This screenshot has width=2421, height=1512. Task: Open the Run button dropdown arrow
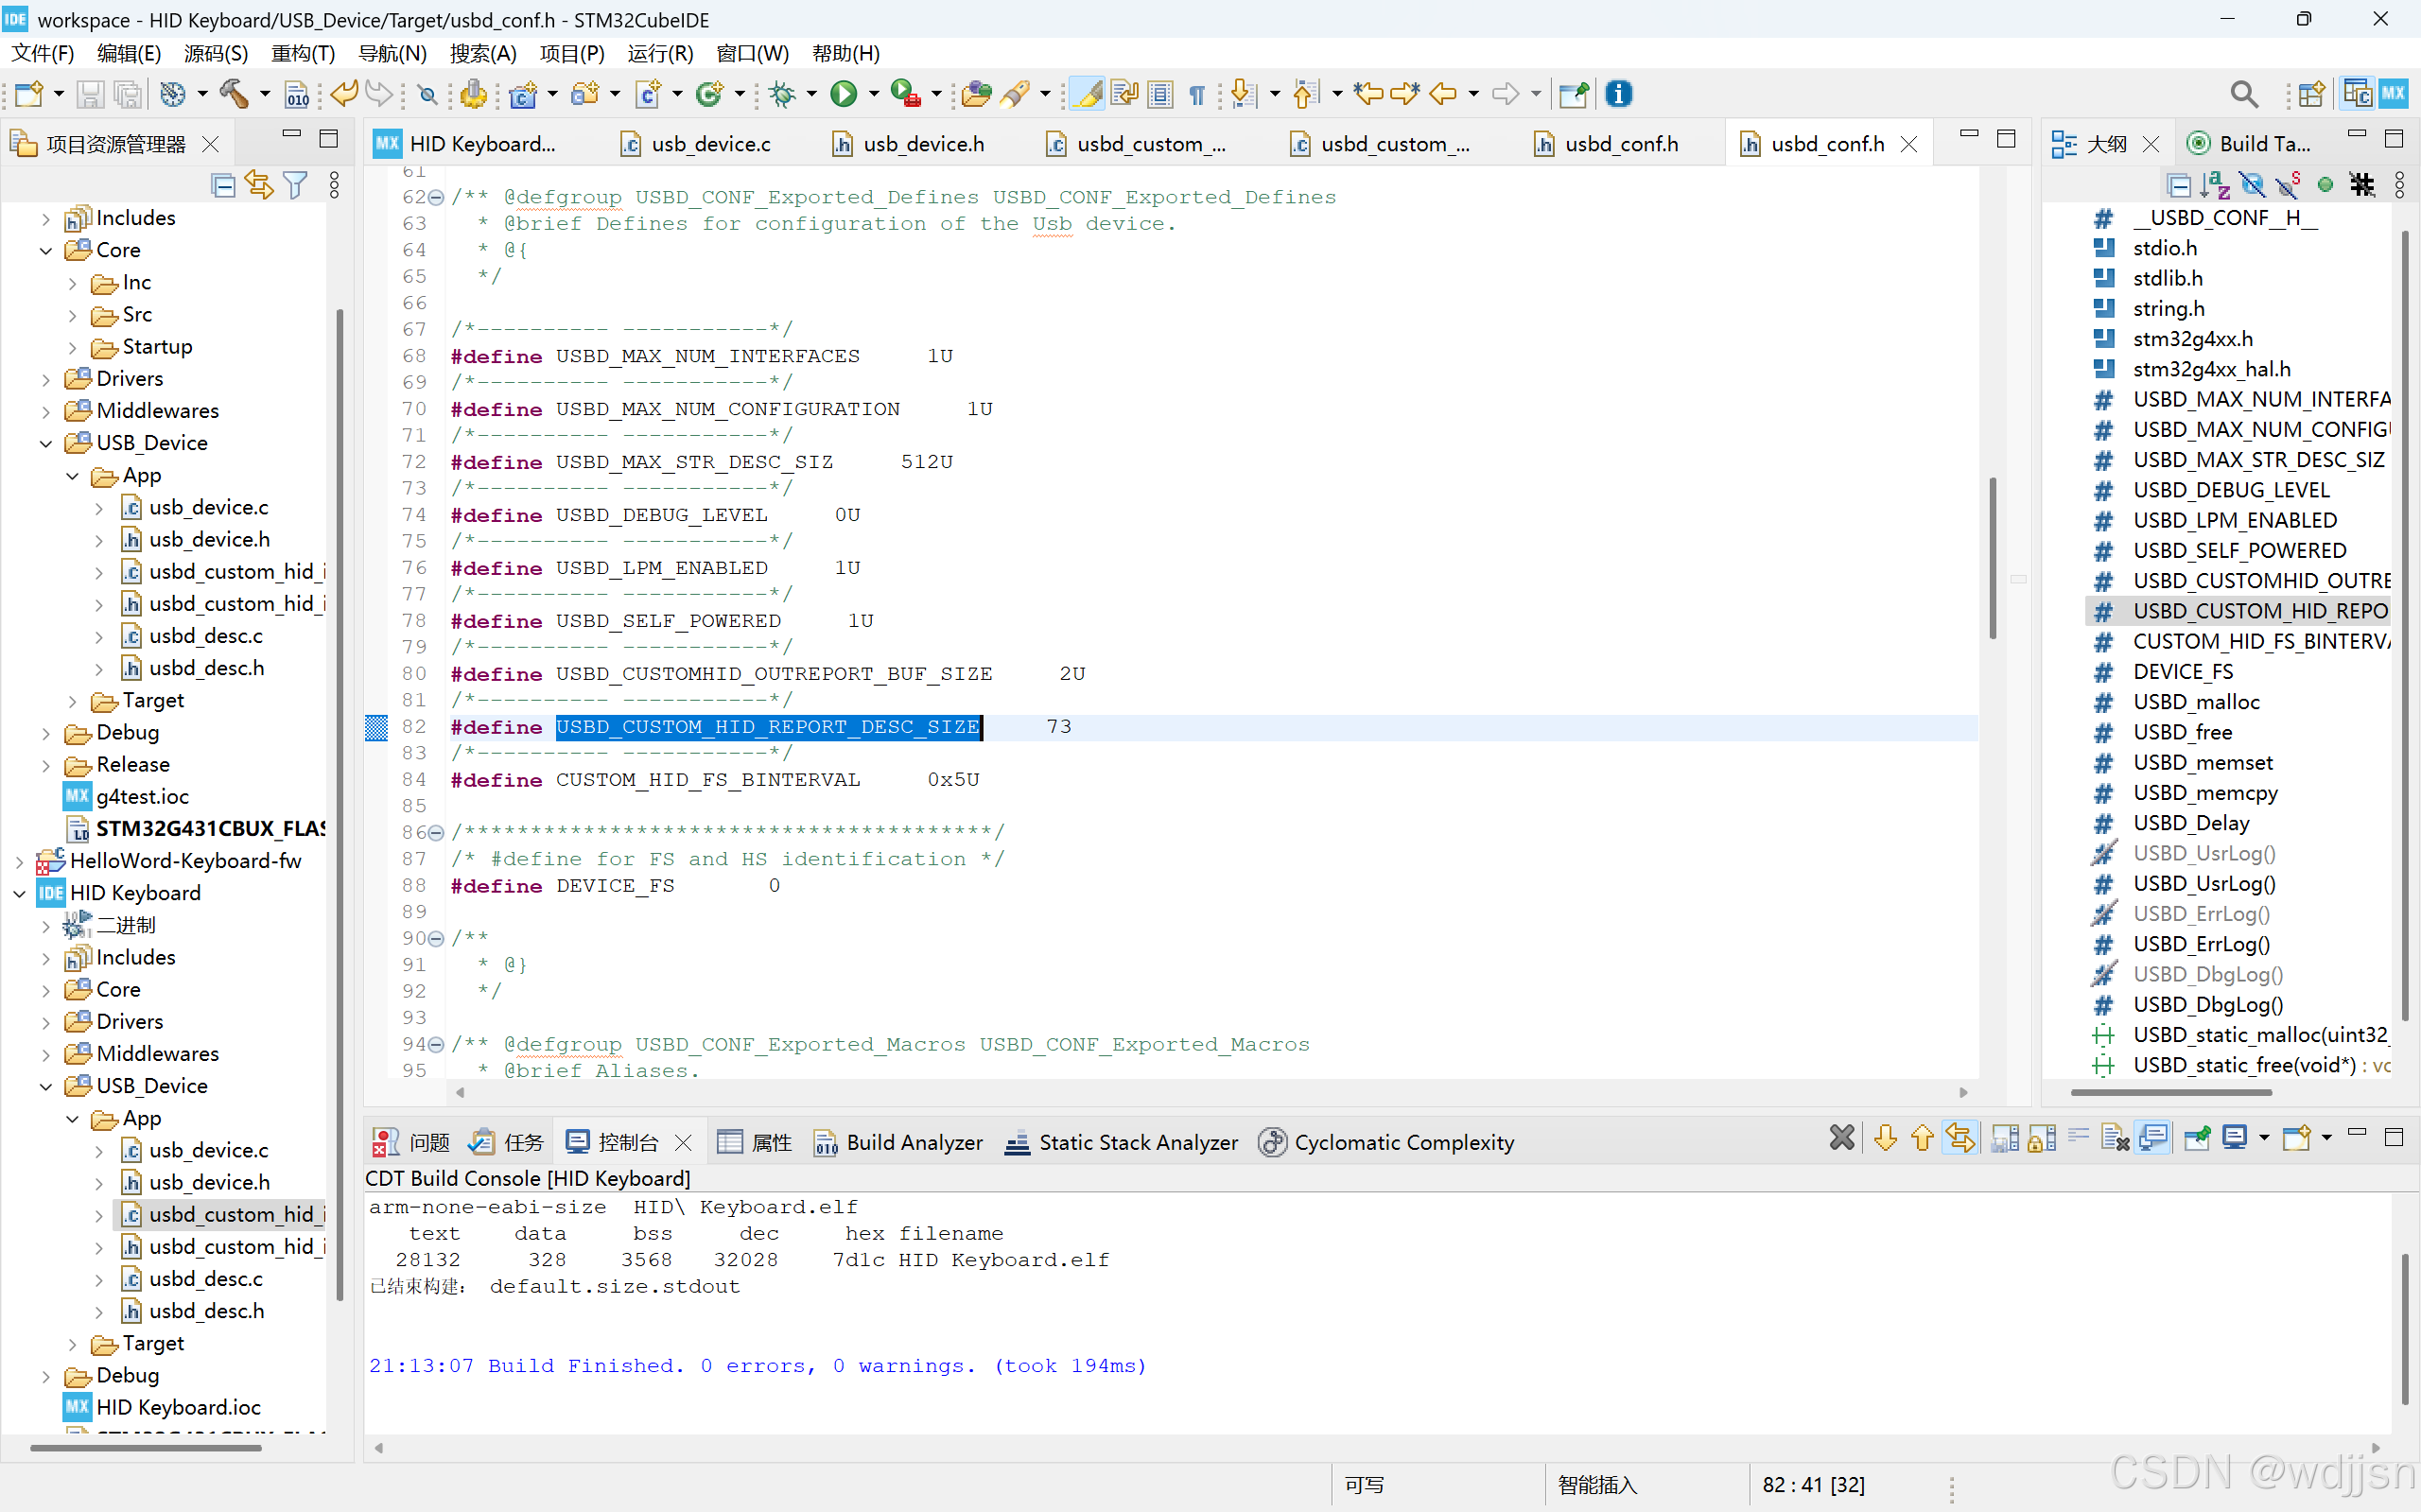click(x=873, y=94)
